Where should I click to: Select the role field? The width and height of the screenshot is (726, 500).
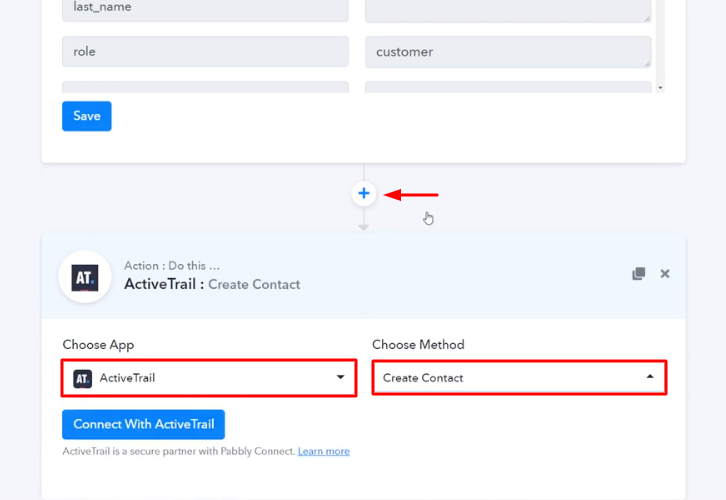pyautogui.click(x=206, y=51)
